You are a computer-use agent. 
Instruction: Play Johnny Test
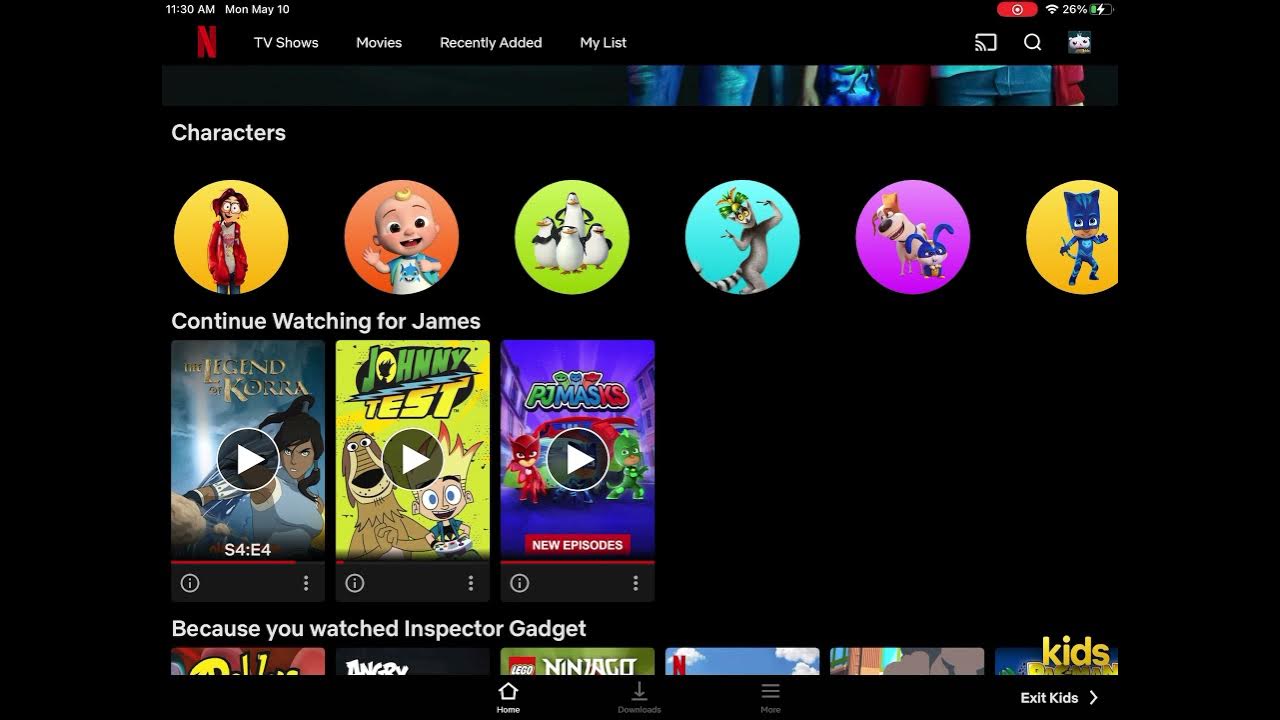[x=413, y=459]
